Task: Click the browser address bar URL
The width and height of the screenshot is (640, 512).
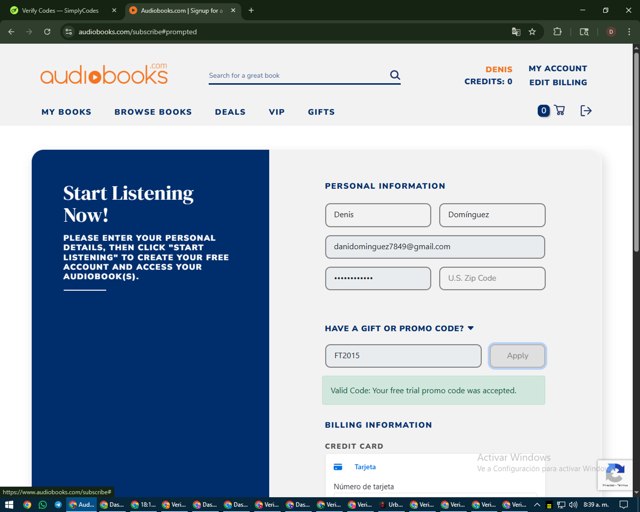Action: (138, 32)
